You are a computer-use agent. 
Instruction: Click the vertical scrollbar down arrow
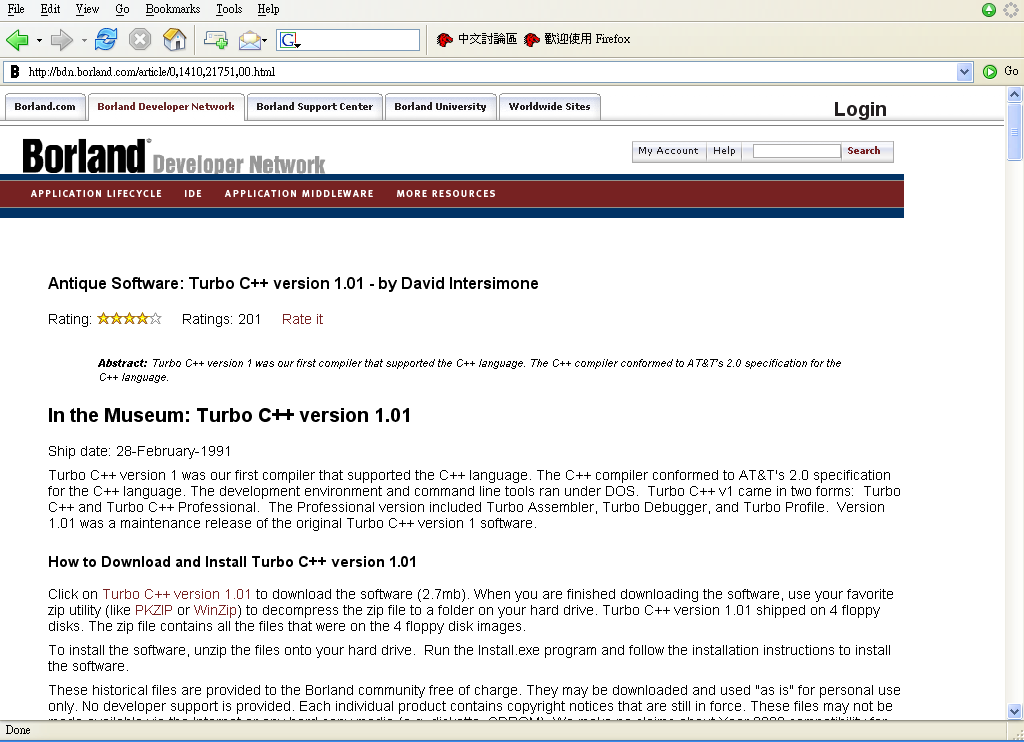[x=1014, y=711]
